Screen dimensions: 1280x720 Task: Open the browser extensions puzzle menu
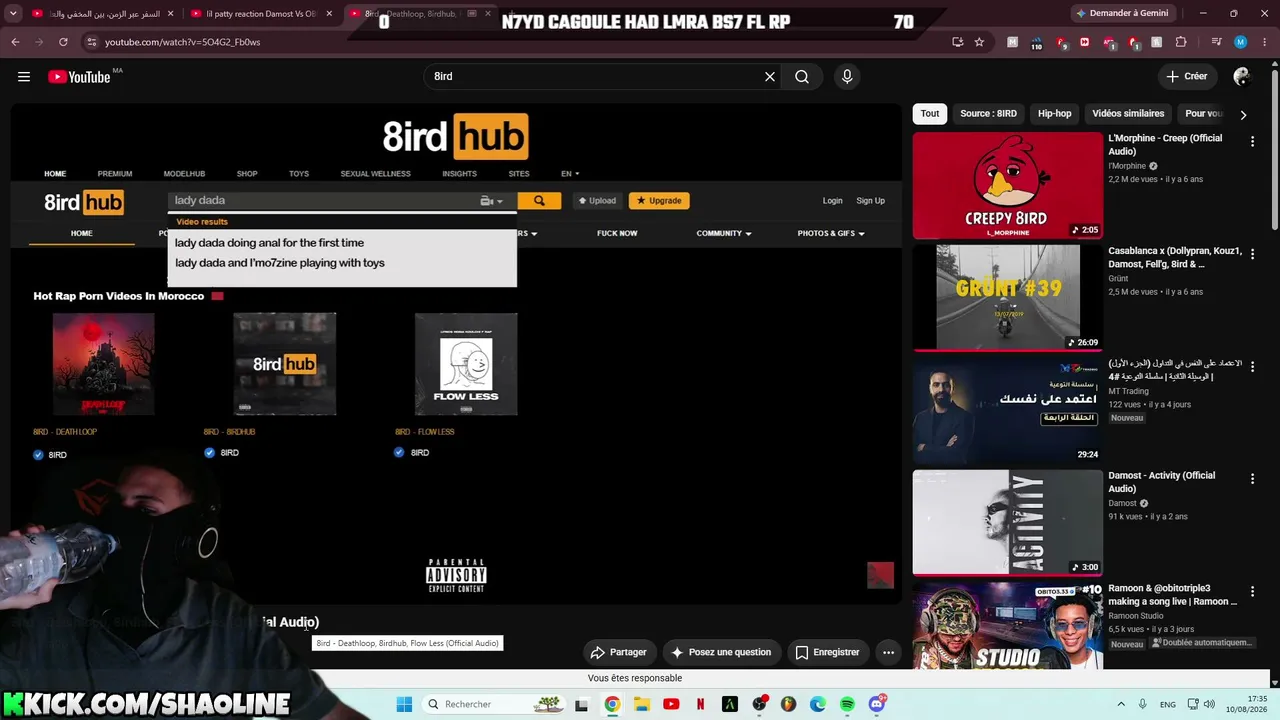1181,42
